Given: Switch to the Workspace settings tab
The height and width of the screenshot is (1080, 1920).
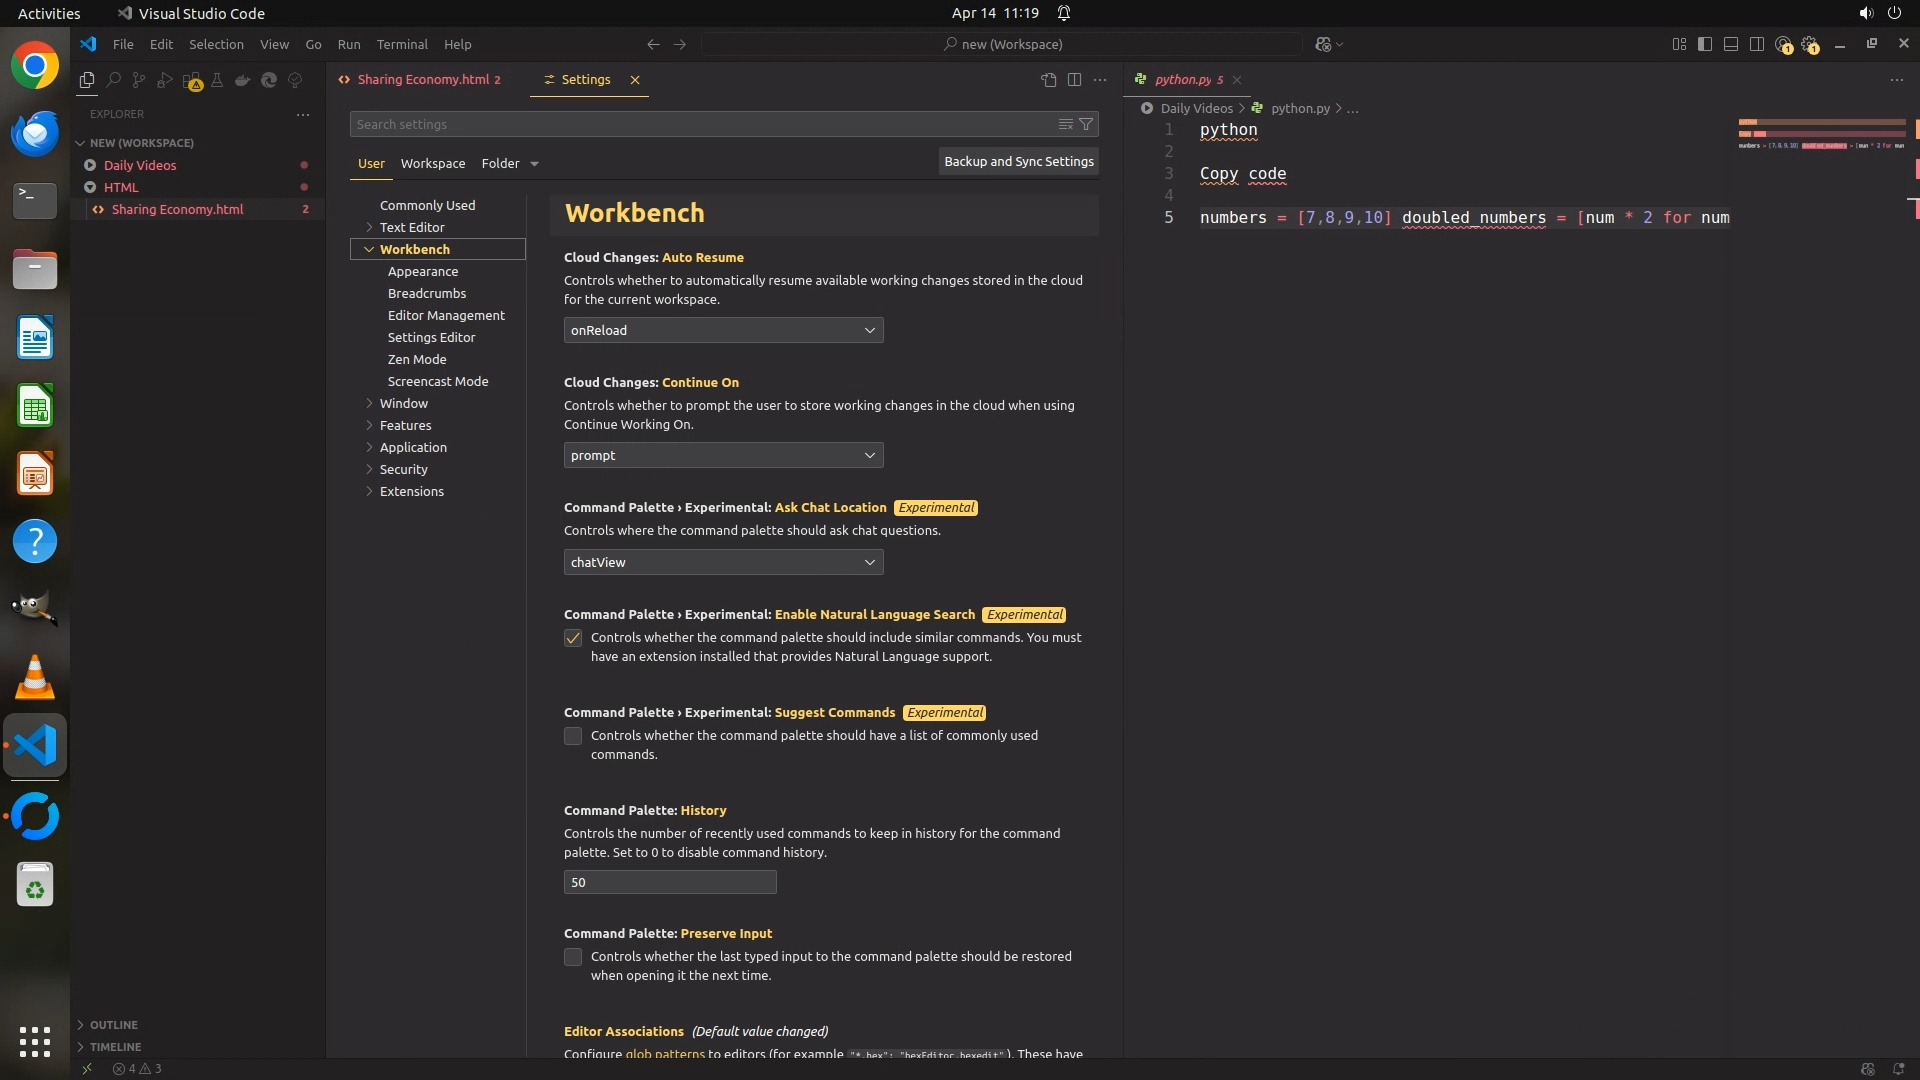Looking at the screenshot, I should [x=432, y=163].
